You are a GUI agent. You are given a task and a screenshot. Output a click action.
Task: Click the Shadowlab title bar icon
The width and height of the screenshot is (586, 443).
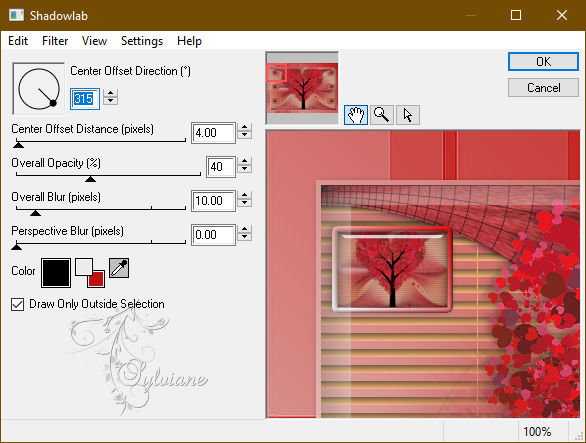point(16,15)
